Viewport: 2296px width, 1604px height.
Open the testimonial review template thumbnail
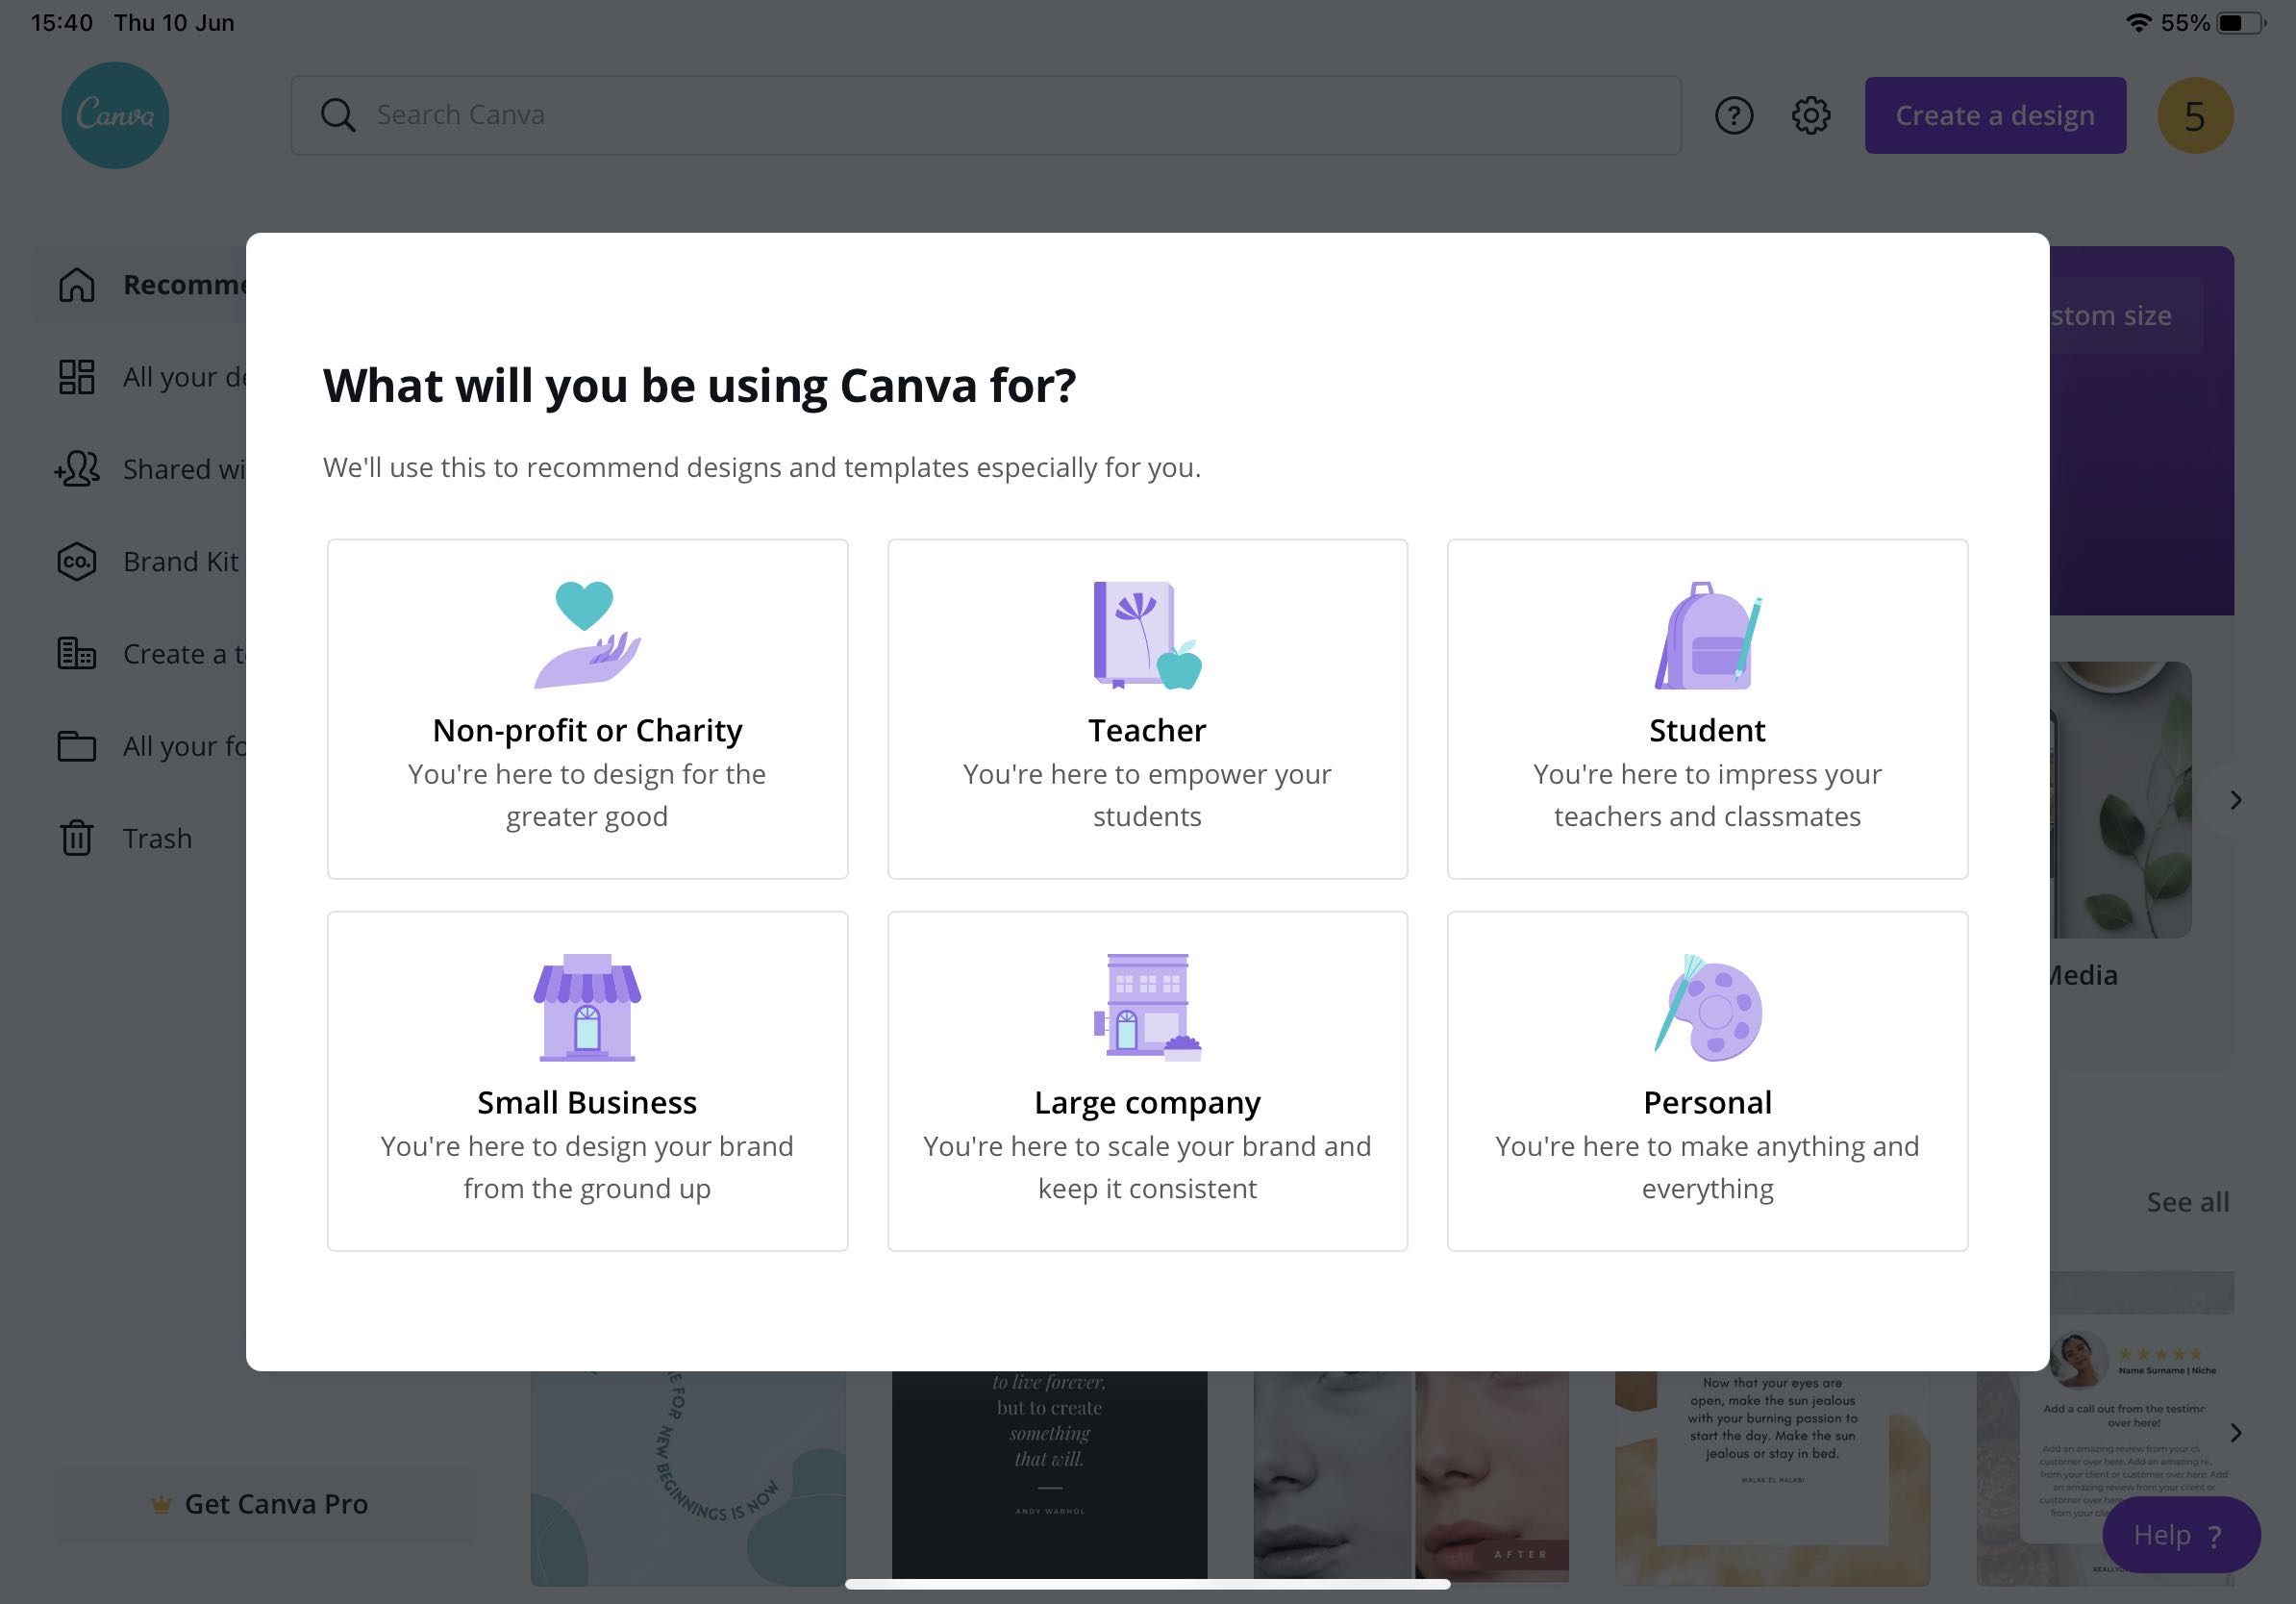2105,1428
